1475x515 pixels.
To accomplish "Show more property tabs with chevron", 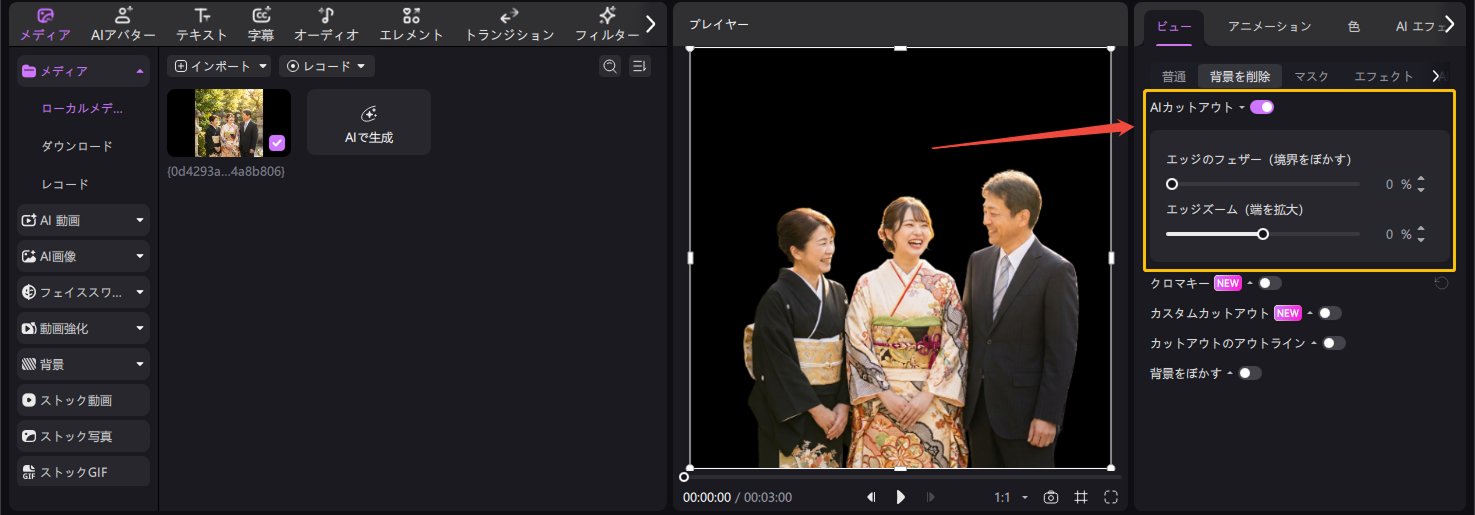I will [1450, 25].
